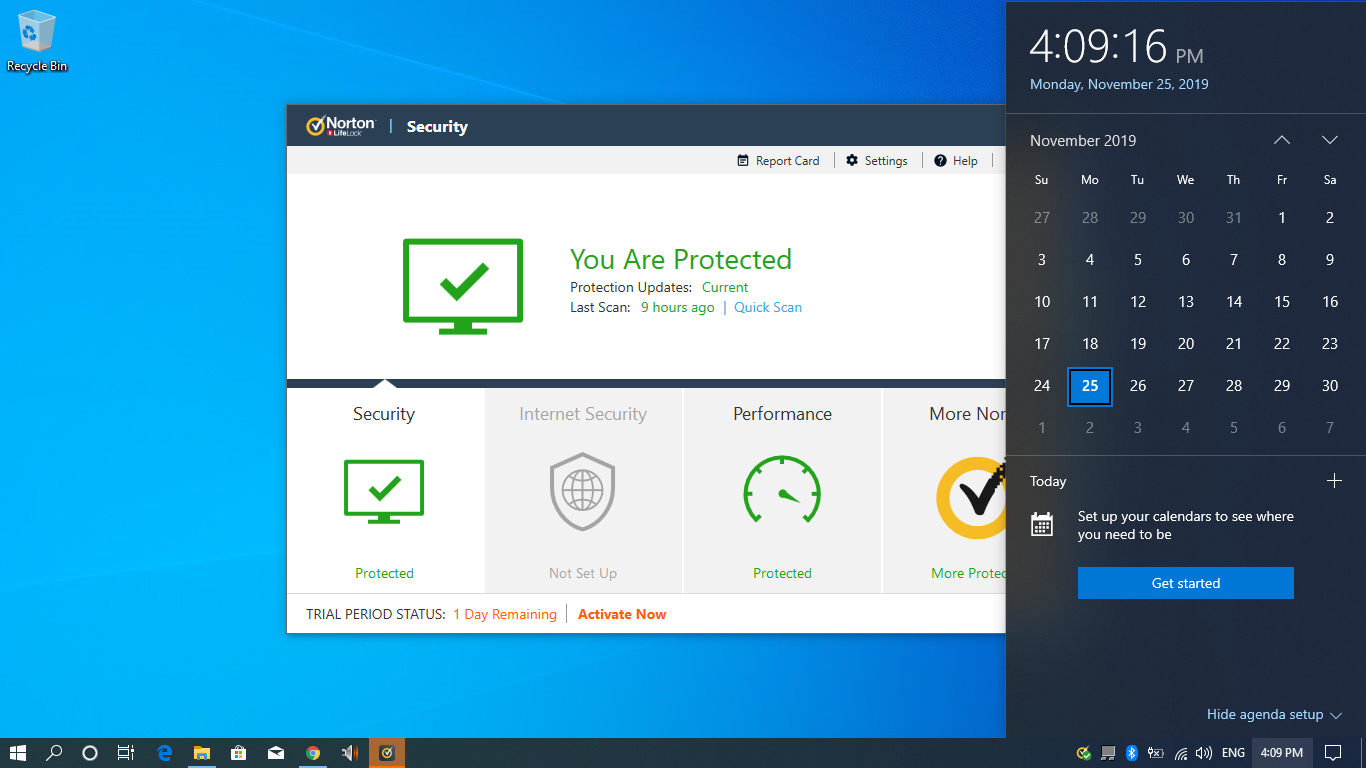The height and width of the screenshot is (768, 1366).
Task: Click the Norton LifeLock logo
Action: 340,126
